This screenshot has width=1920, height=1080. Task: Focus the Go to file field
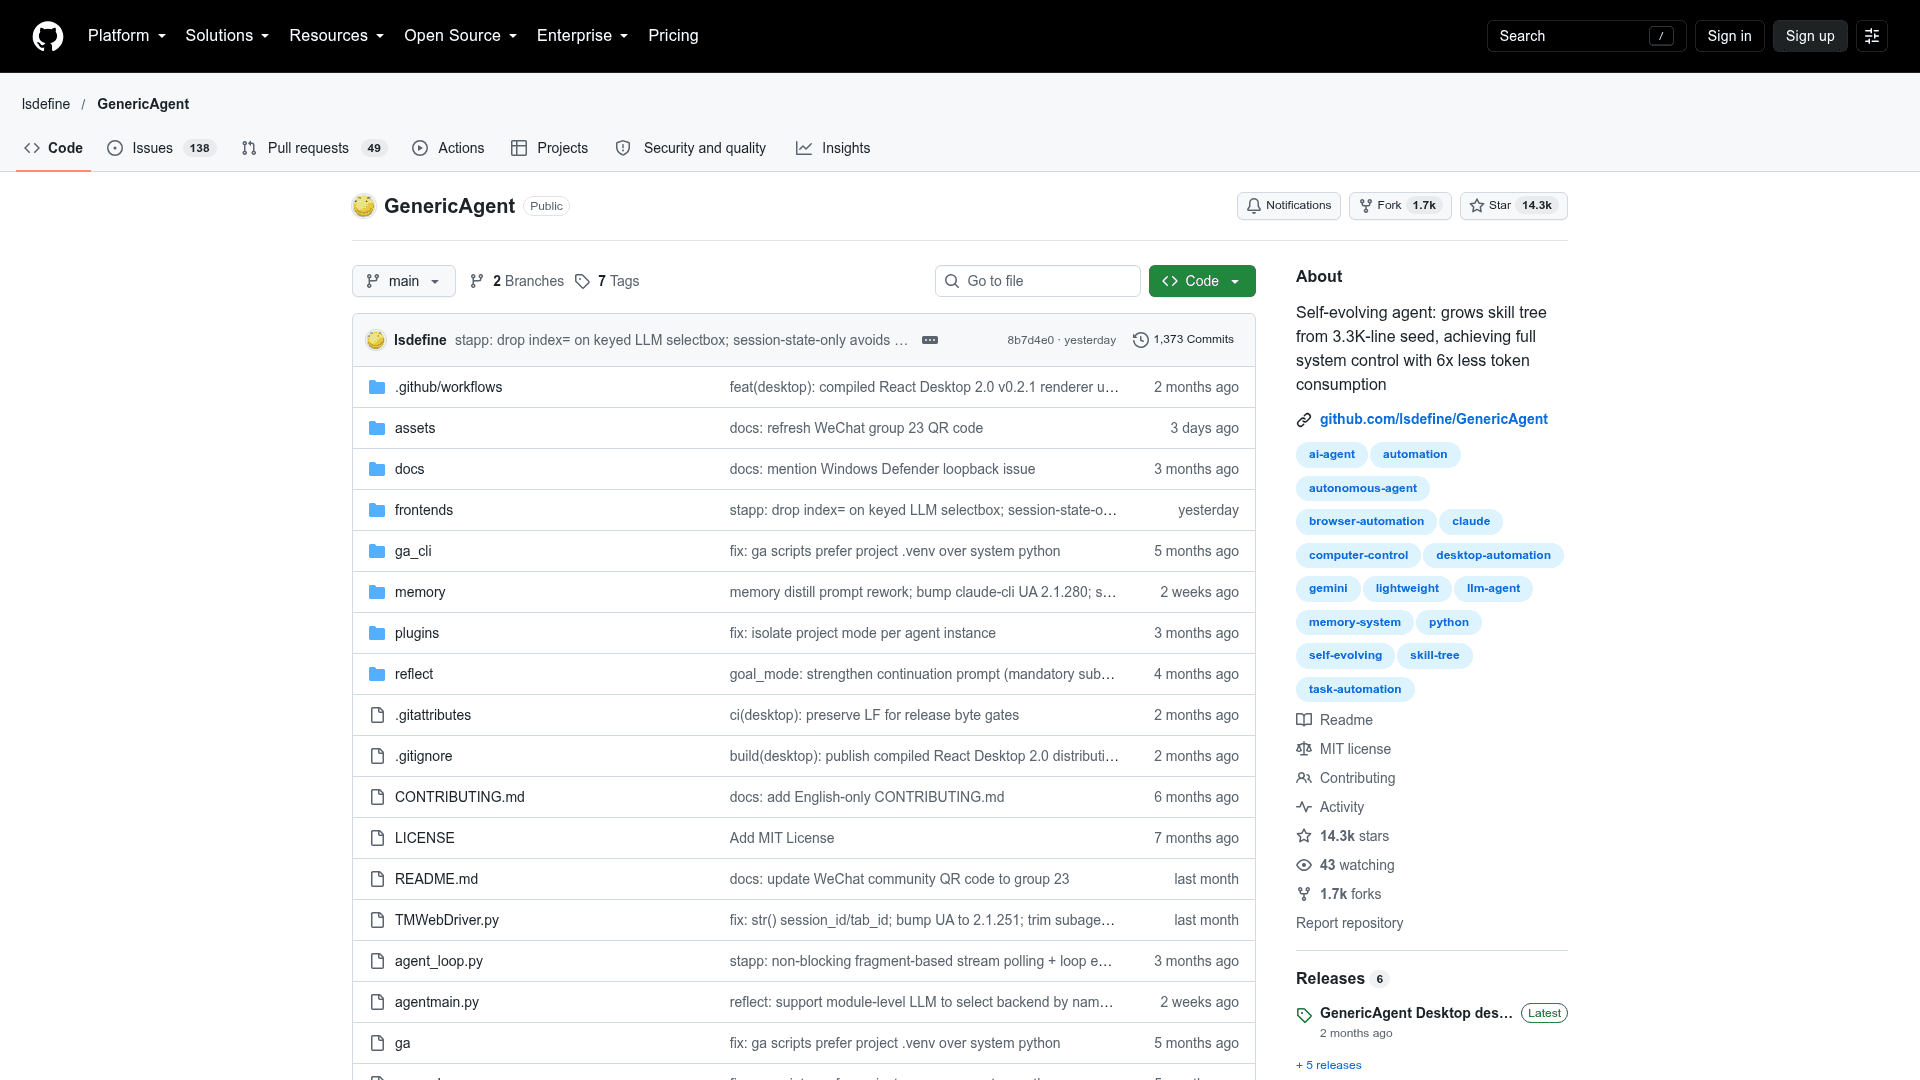(x=1038, y=281)
